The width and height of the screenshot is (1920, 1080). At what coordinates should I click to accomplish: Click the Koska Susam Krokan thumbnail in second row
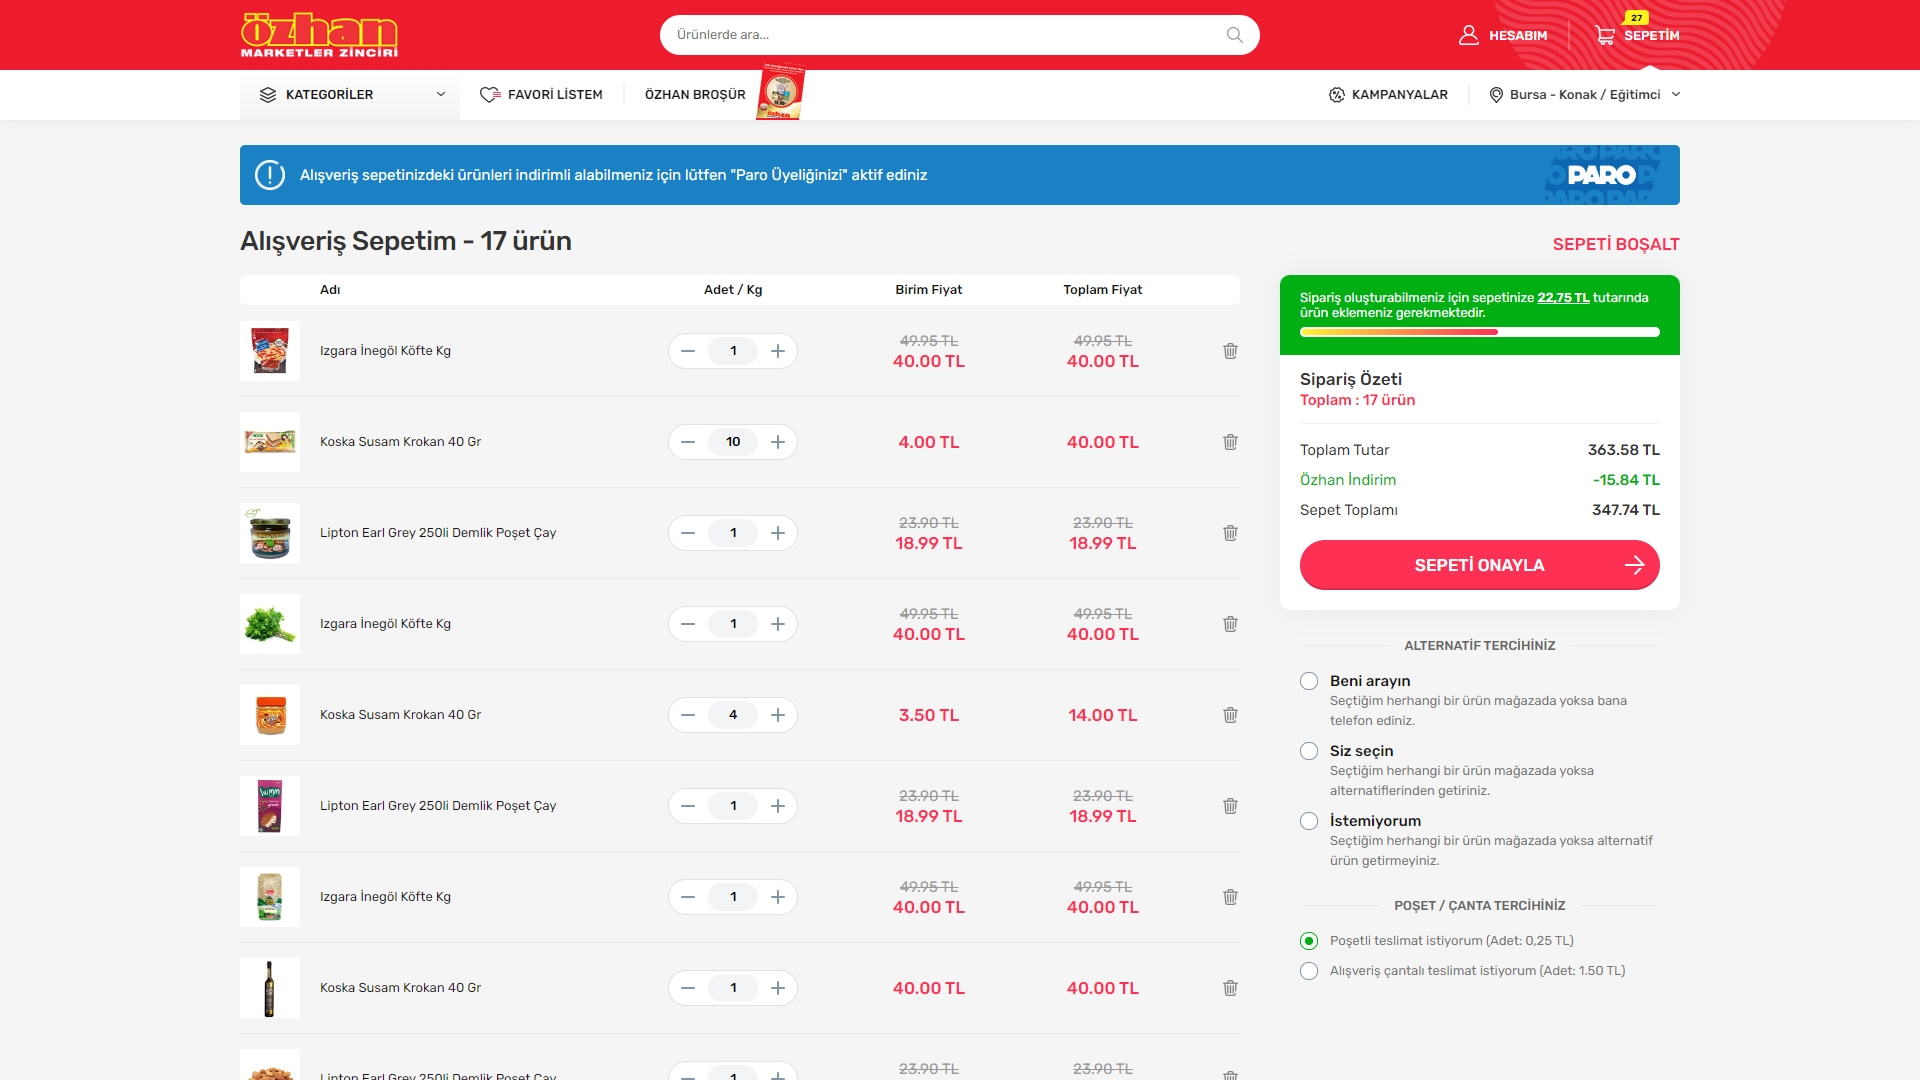[270, 442]
